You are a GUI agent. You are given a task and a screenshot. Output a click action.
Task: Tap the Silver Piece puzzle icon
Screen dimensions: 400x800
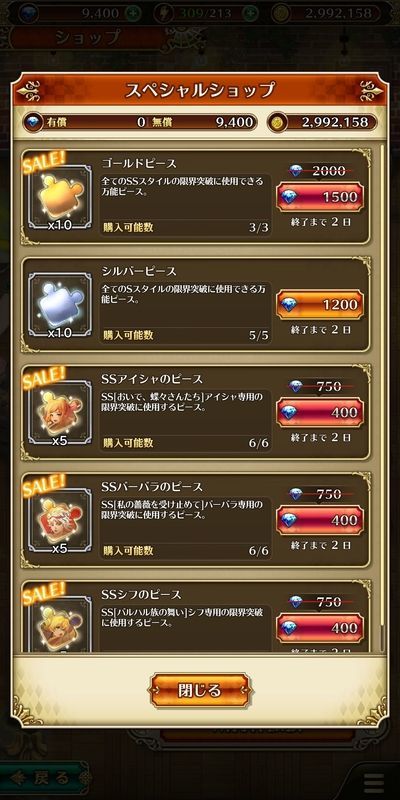(x=60, y=305)
